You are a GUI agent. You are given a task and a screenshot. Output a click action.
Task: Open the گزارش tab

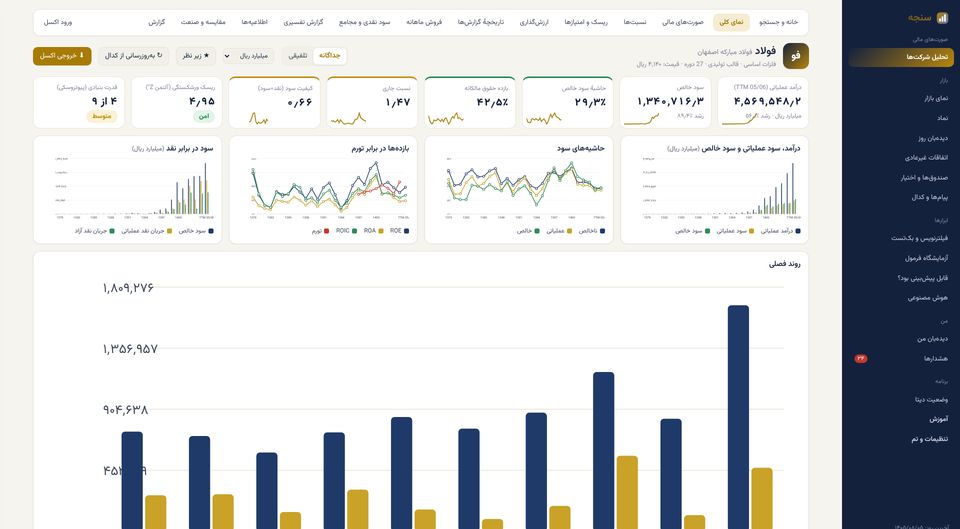pos(157,22)
